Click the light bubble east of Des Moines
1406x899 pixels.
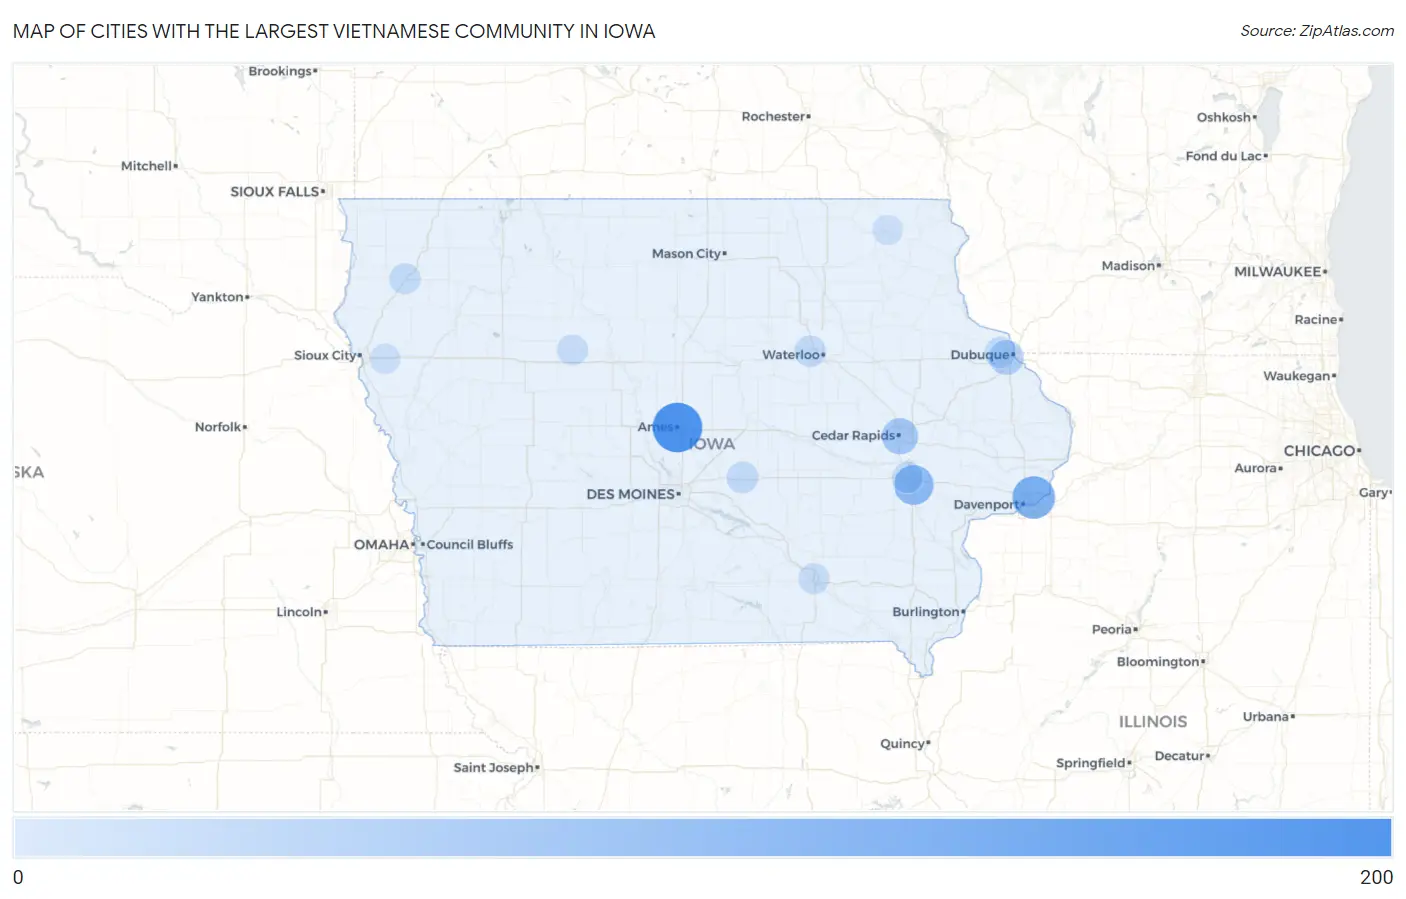[x=742, y=477]
